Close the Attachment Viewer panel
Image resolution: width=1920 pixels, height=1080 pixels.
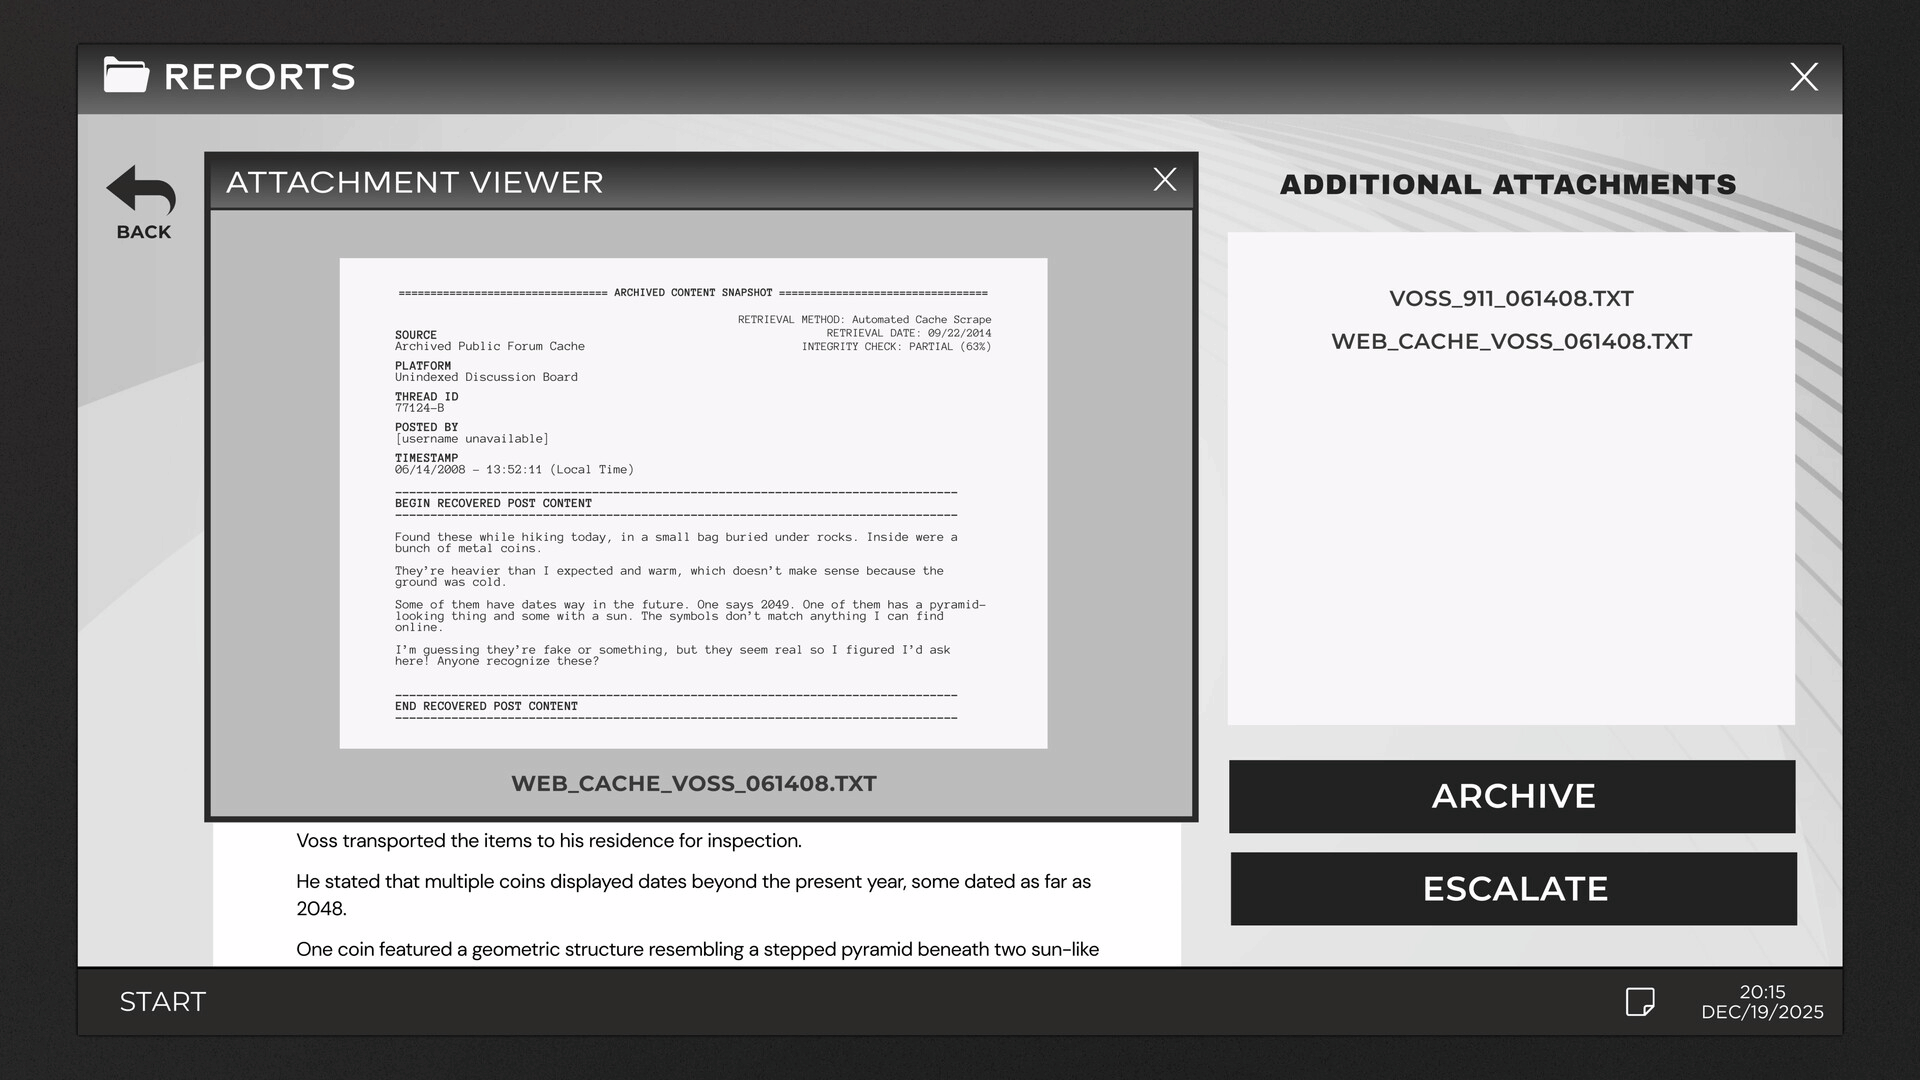tap(1164, 180)
